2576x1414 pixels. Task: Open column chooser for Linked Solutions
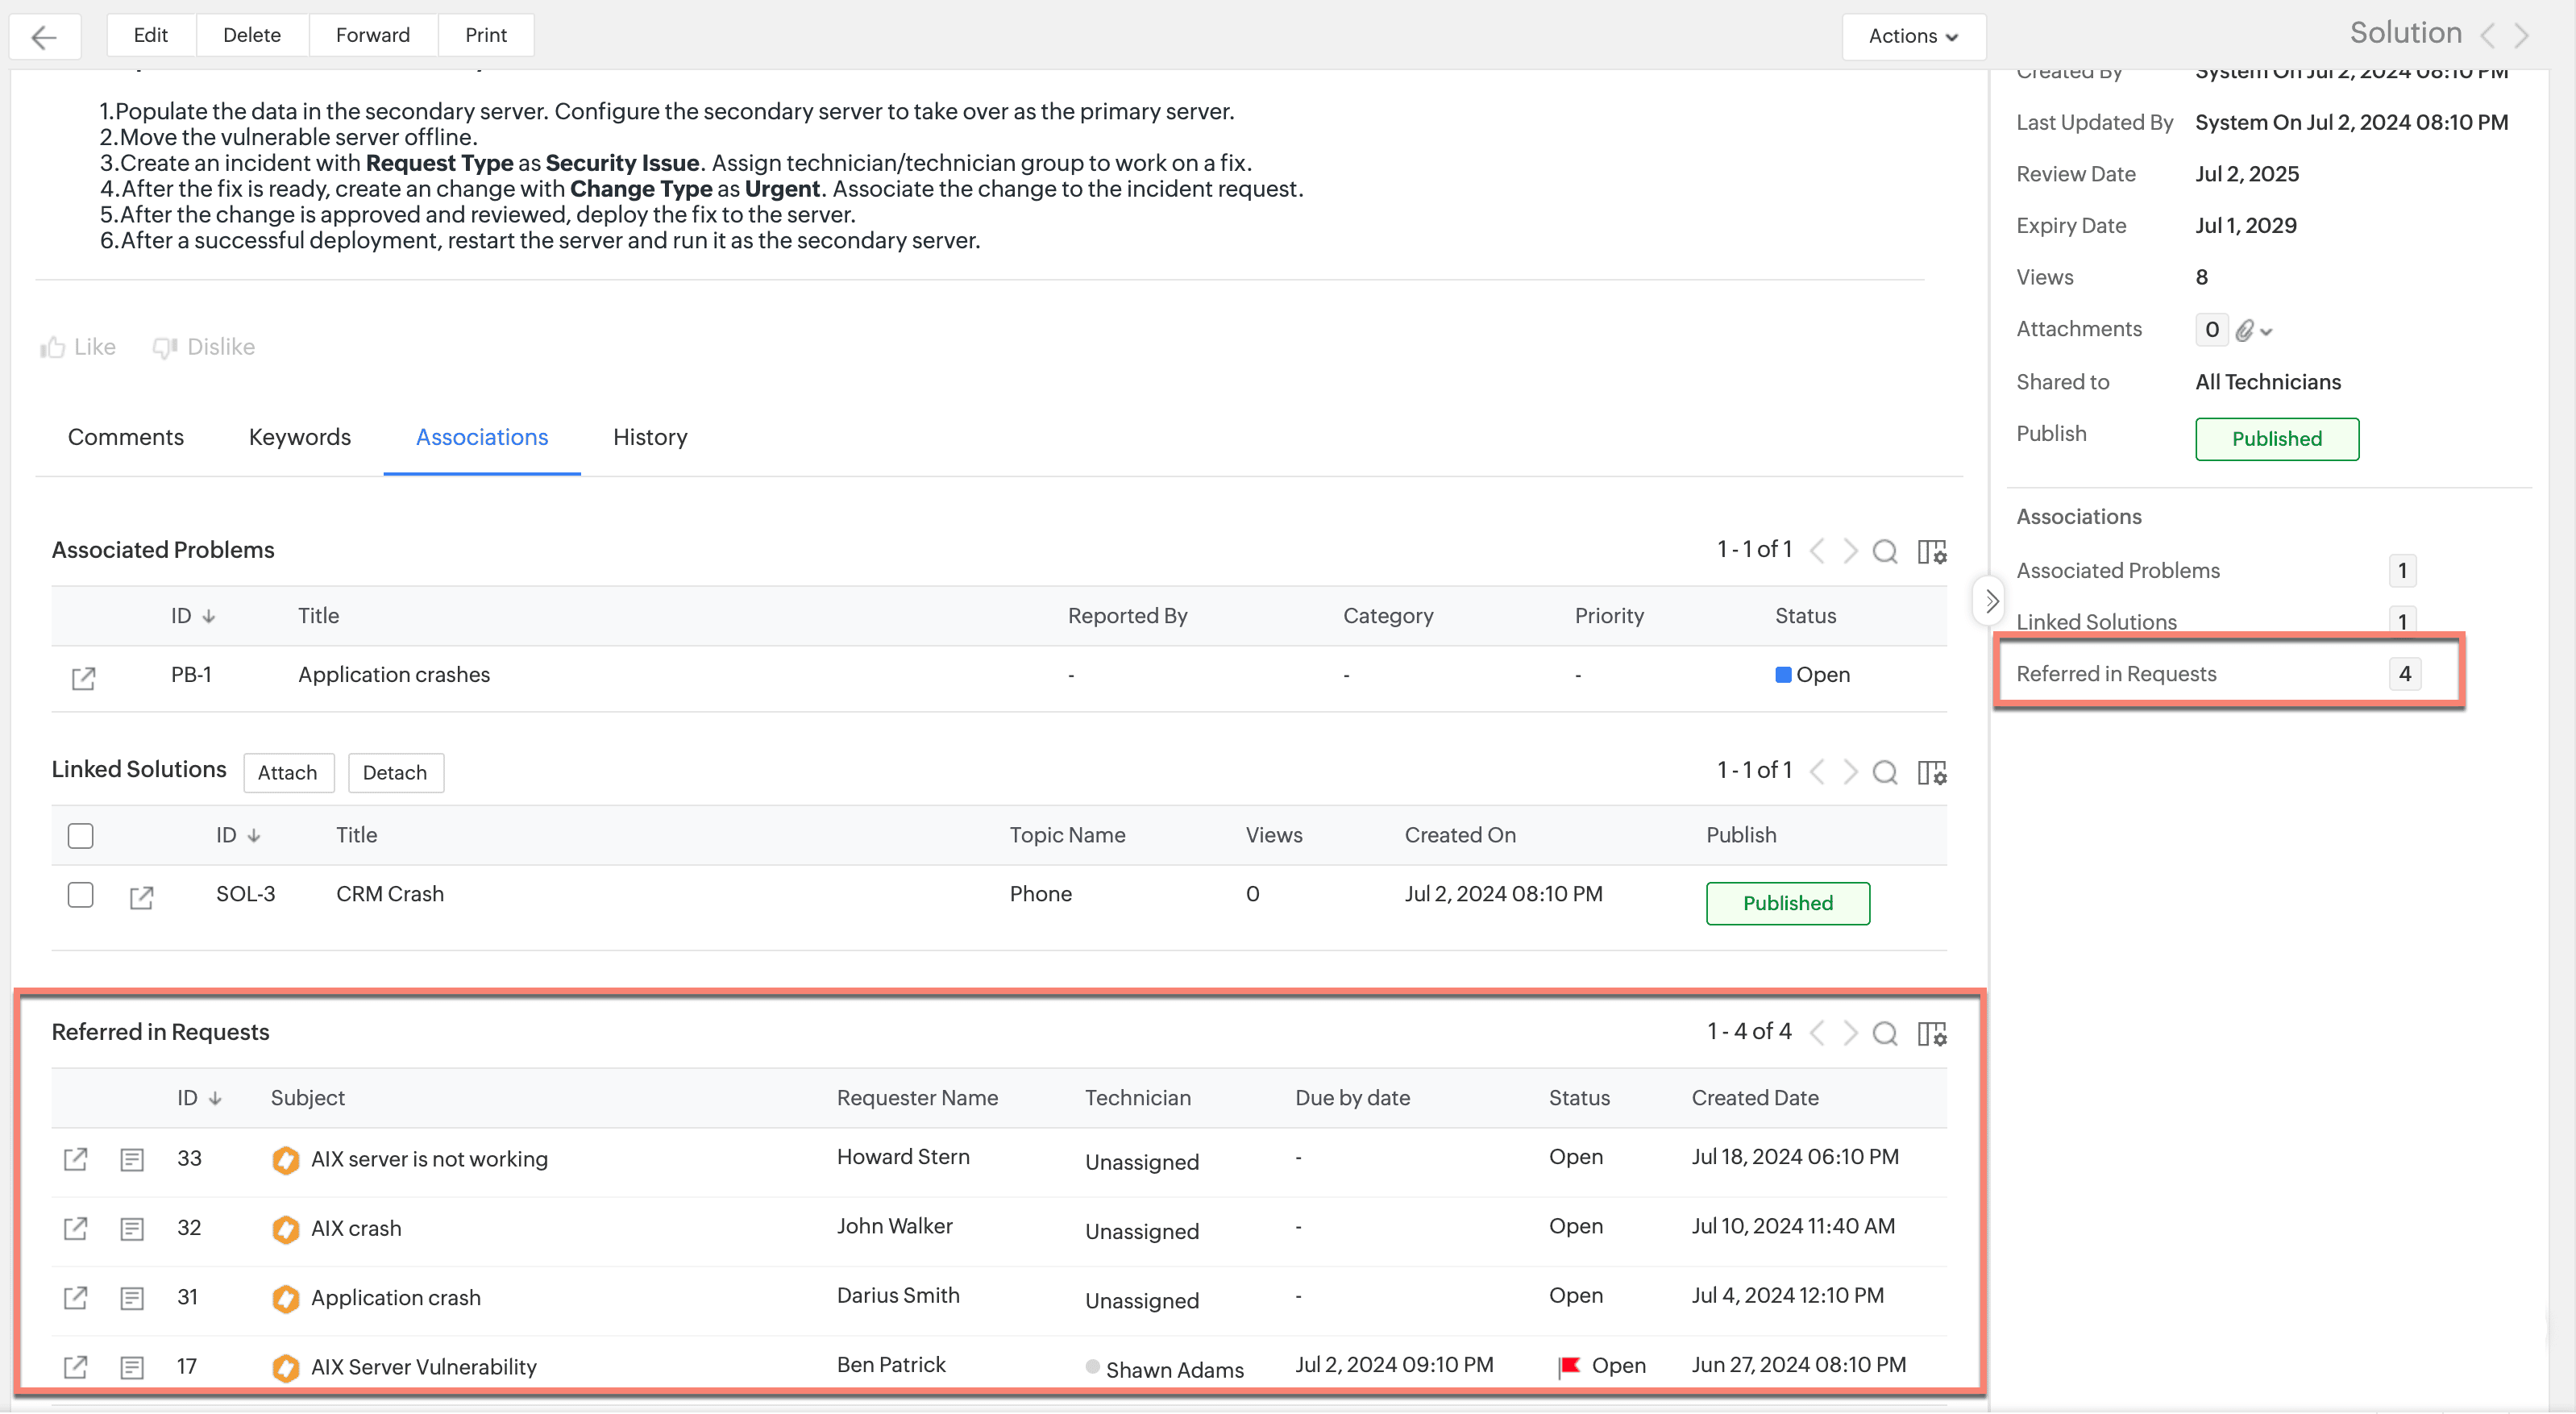[x=1931, y=772]
